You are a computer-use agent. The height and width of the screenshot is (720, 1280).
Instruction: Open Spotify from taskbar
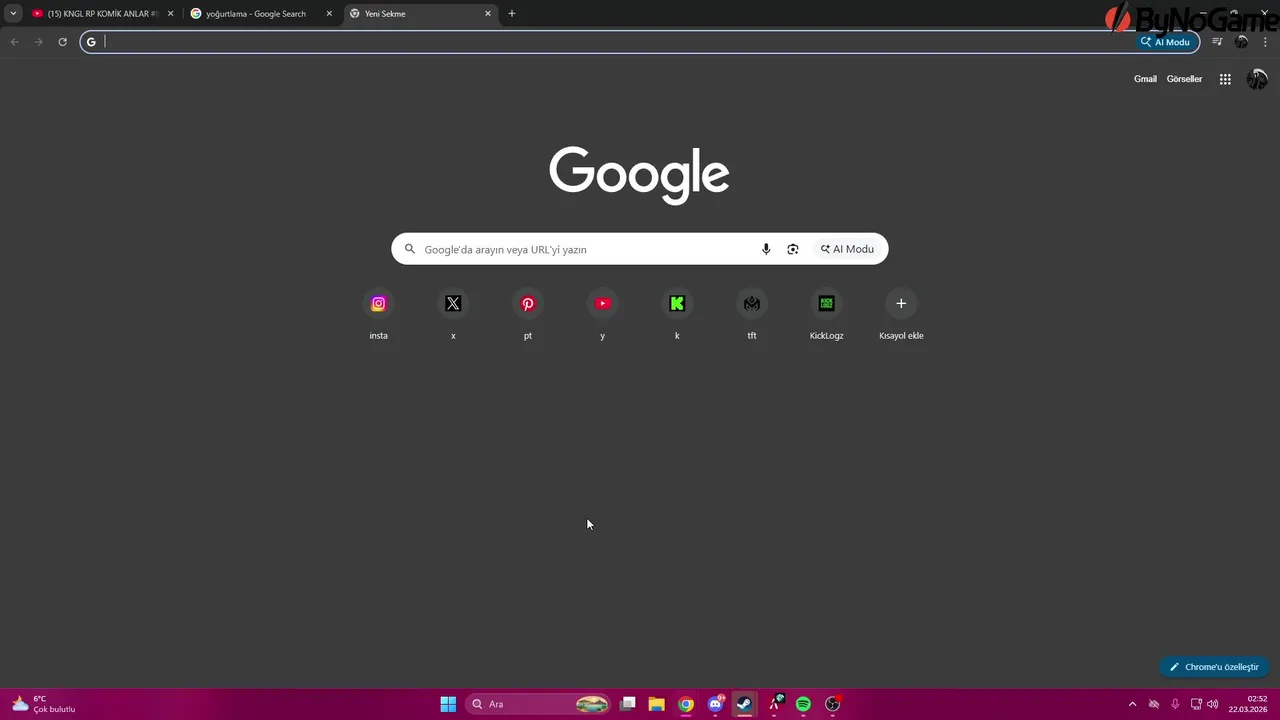coord(803,704)
